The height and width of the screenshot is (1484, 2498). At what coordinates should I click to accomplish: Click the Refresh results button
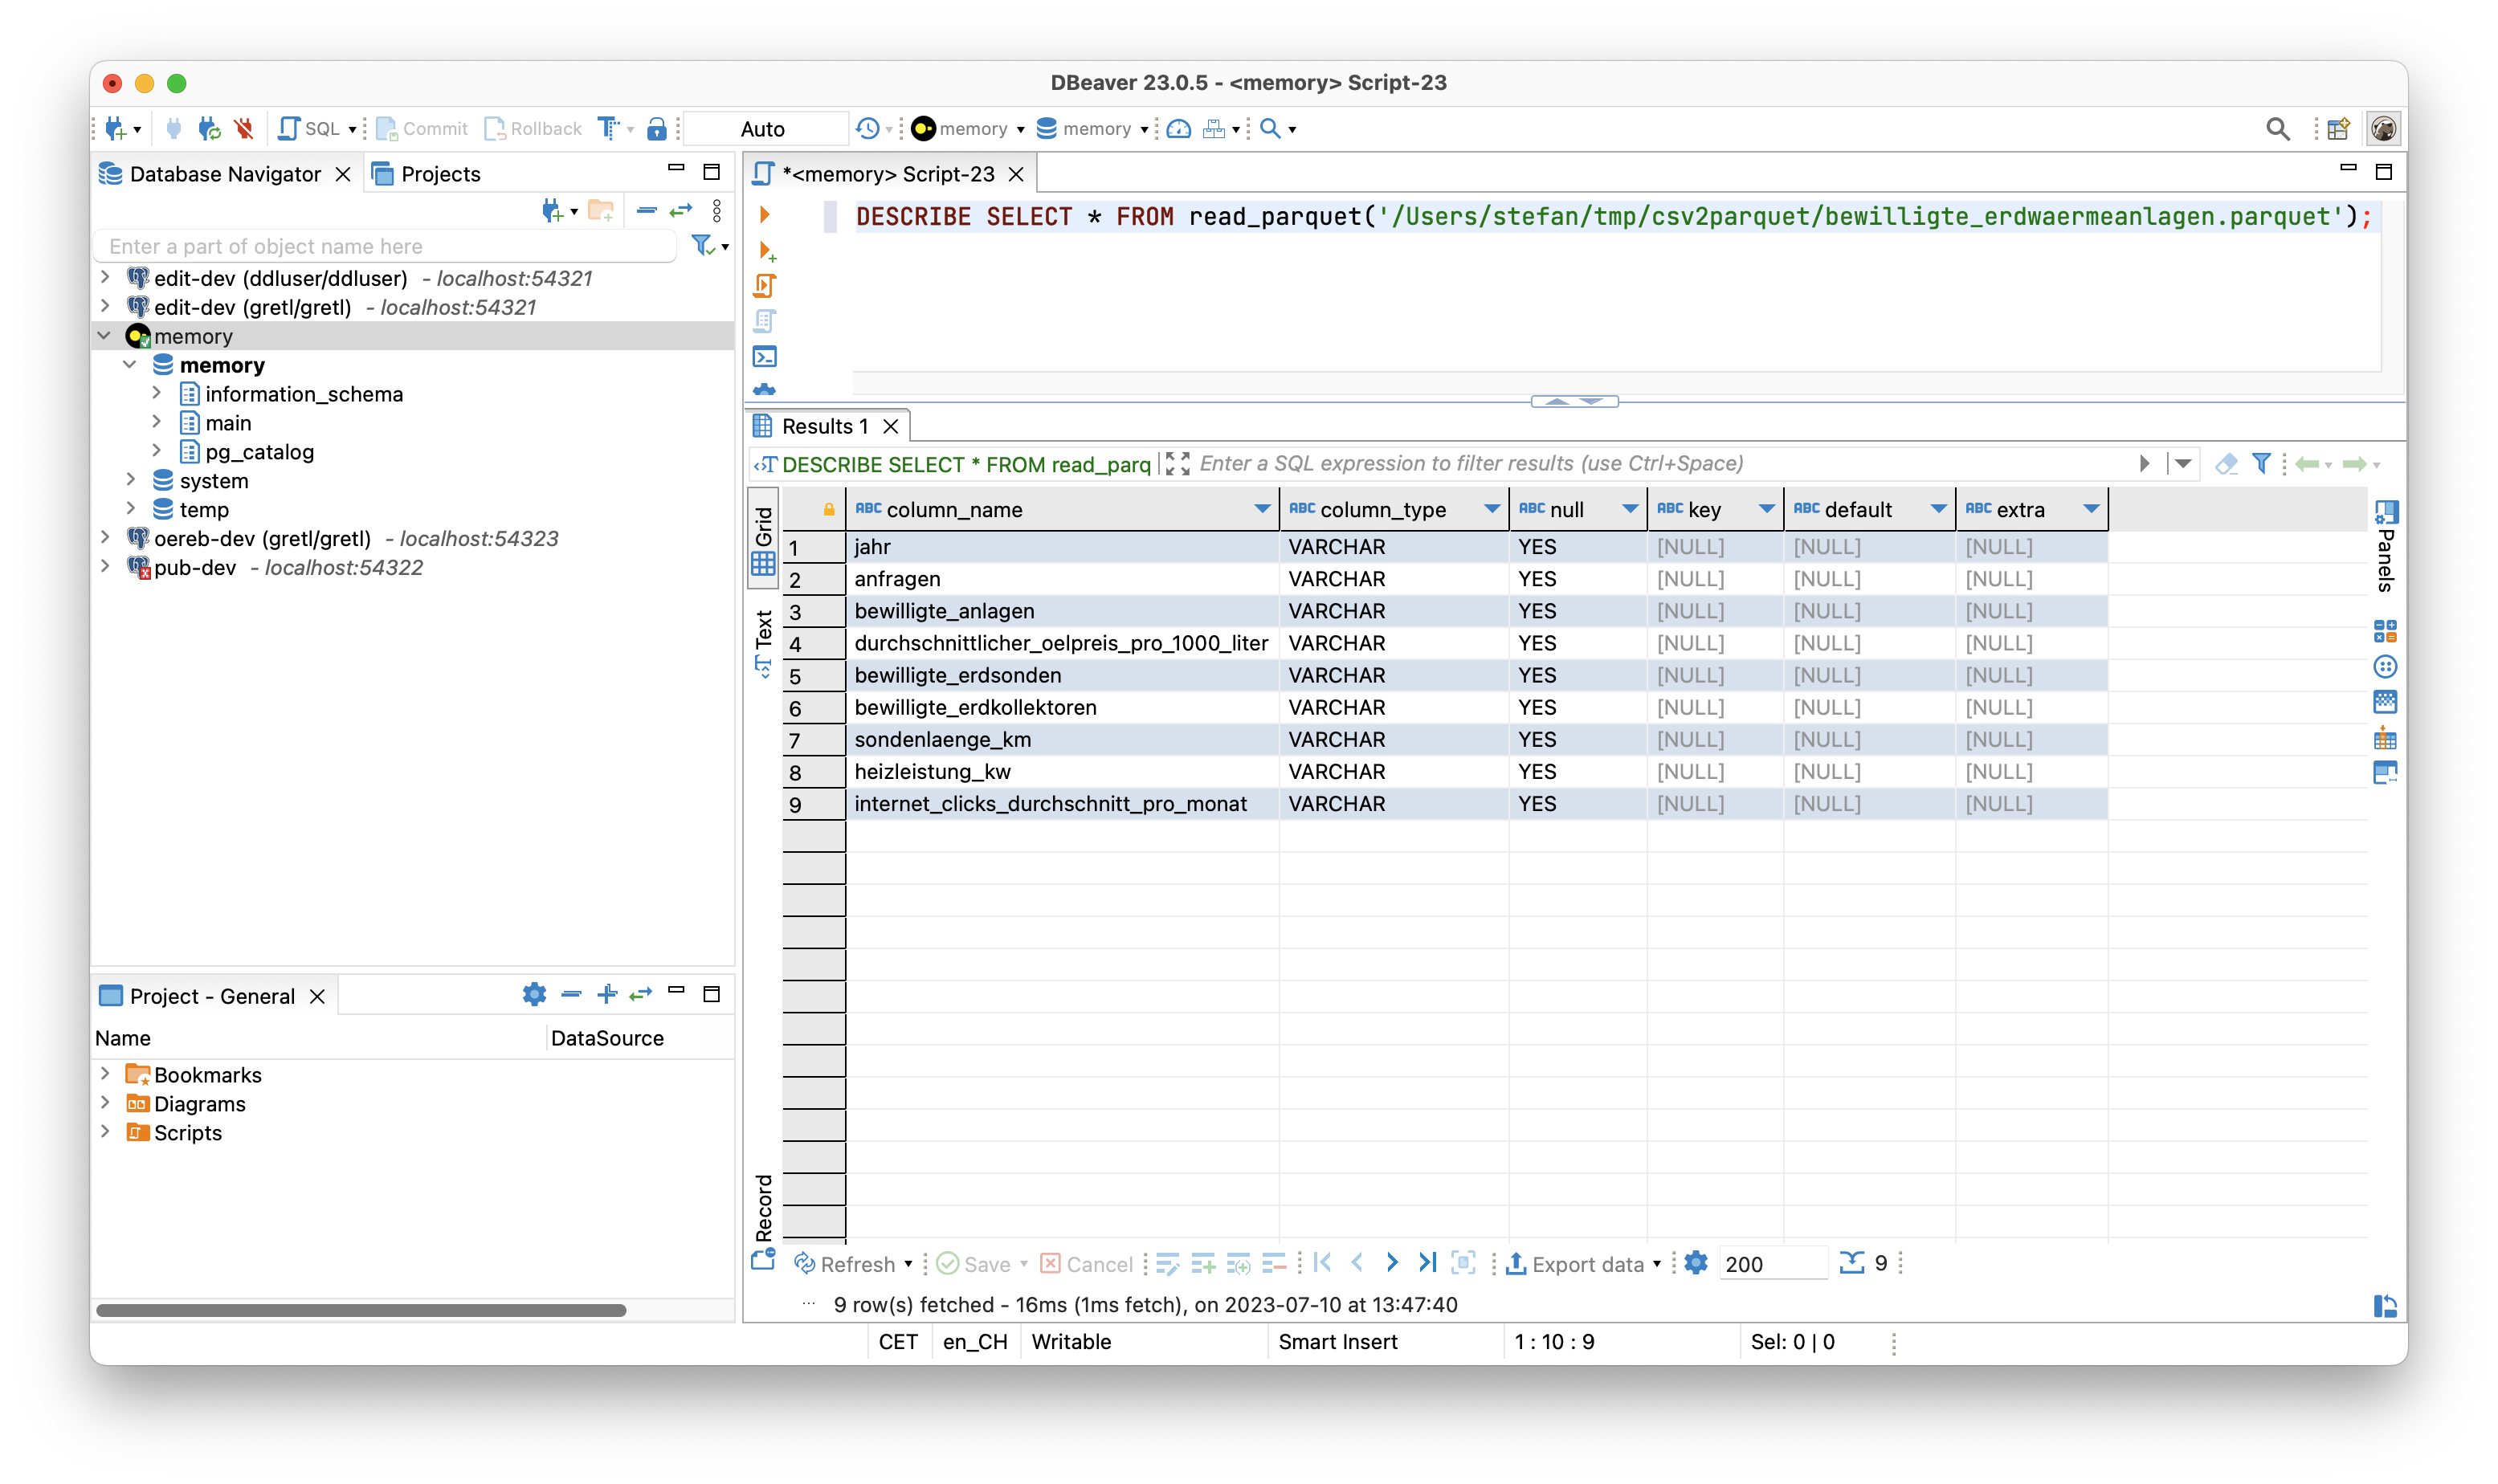pos(845,1264)
